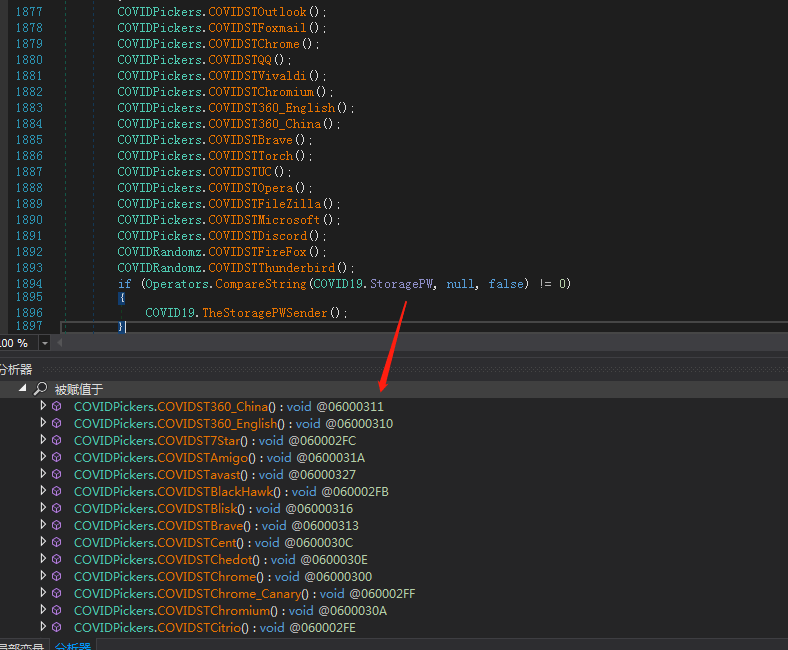Screen dimensions: 788x650
Task: Click COVIDSTDiscord call on line 1891
Action: [257, 235]
